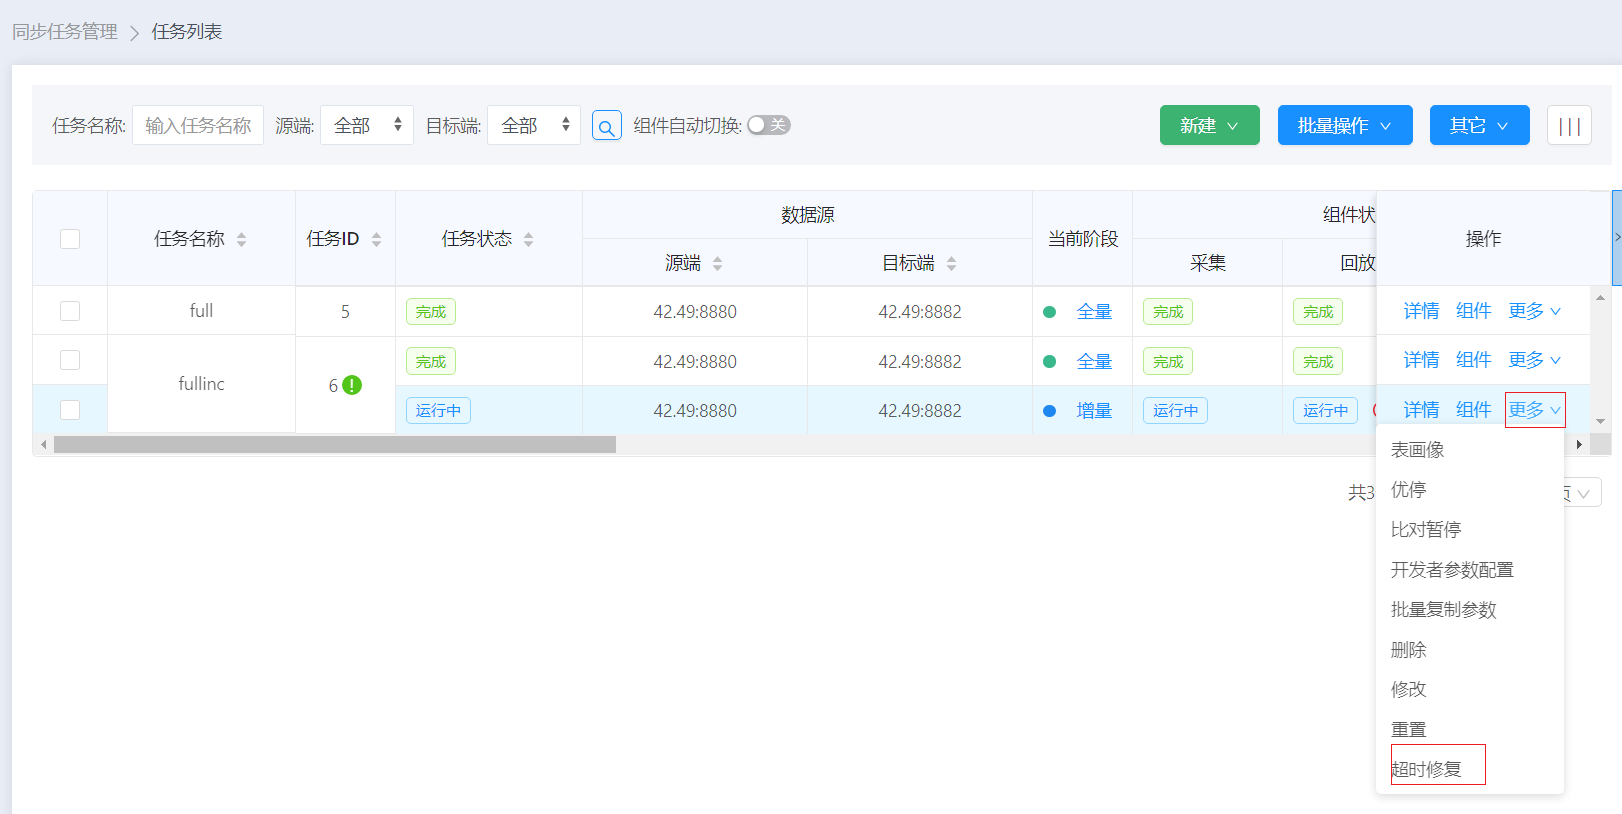Choose 优停 from the menu
Viewport: 1622px width, 814px height.
(x=1409, y=490)
